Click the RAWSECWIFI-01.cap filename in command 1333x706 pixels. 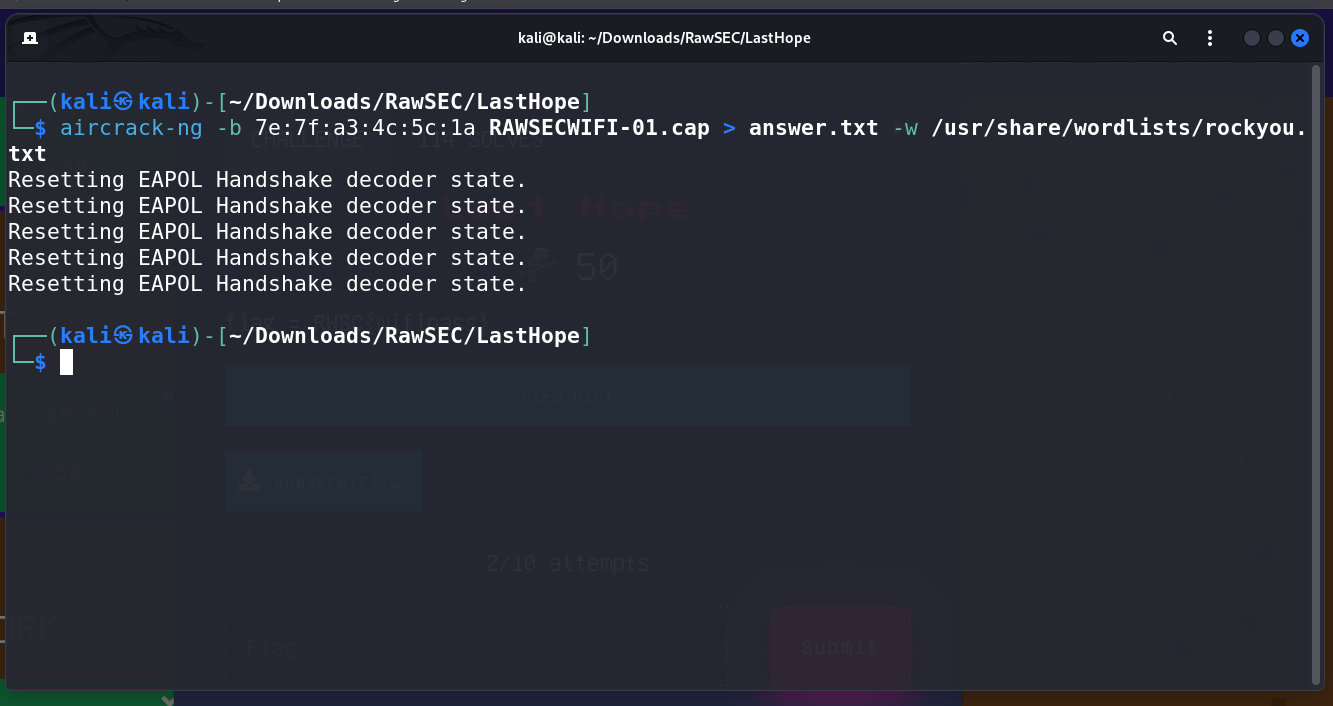click(598, 128)
